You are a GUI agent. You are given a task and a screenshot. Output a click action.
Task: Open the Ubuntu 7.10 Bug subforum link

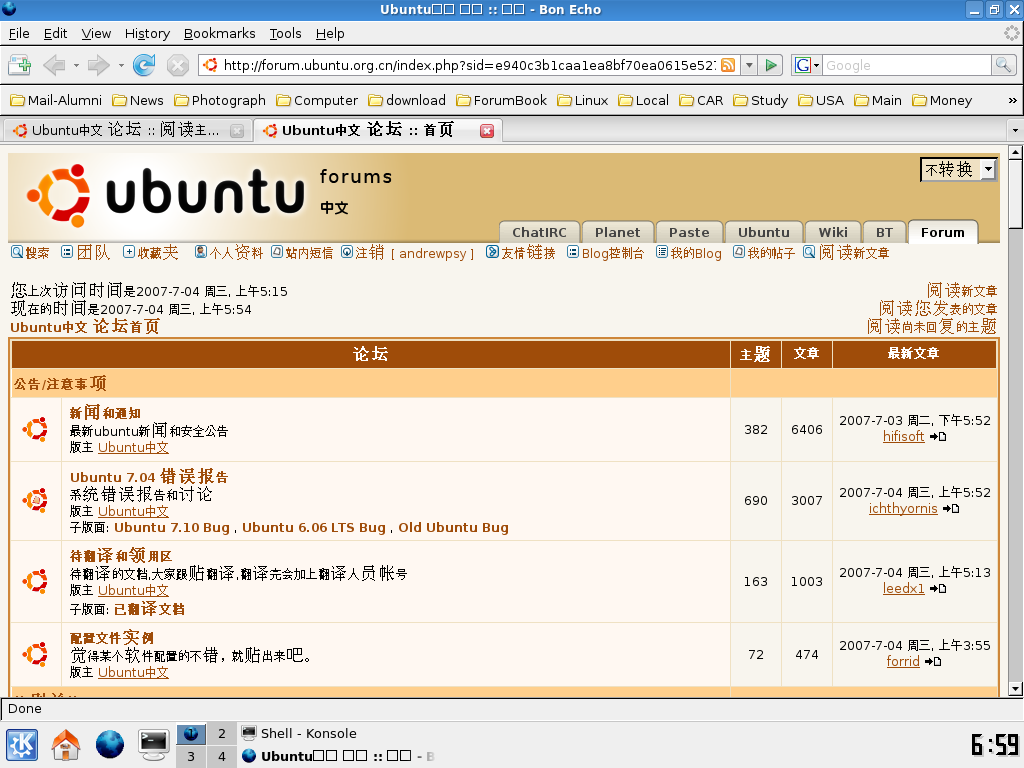click(x=172, y=528)
